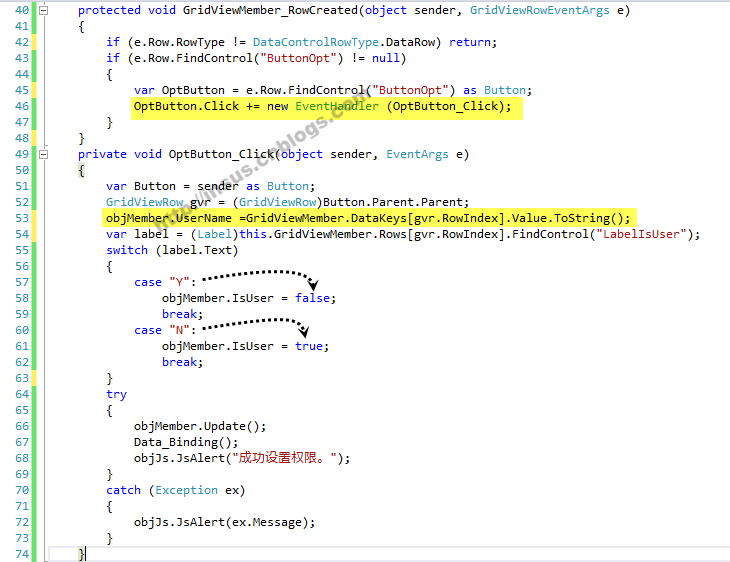Click the true value on line 61
The image size is (730, 562).
tap(309, 346)
